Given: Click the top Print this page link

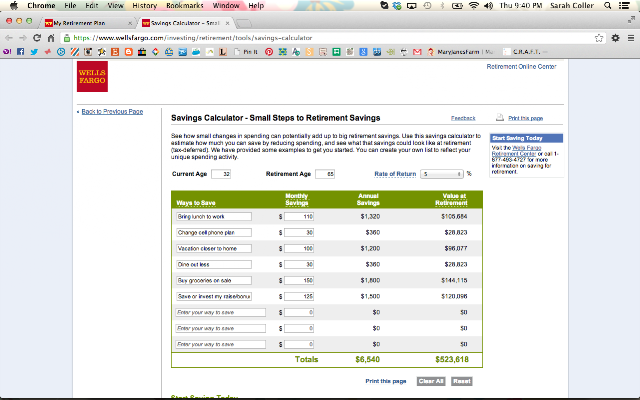Looking at the screenshot, I should 525,118.
